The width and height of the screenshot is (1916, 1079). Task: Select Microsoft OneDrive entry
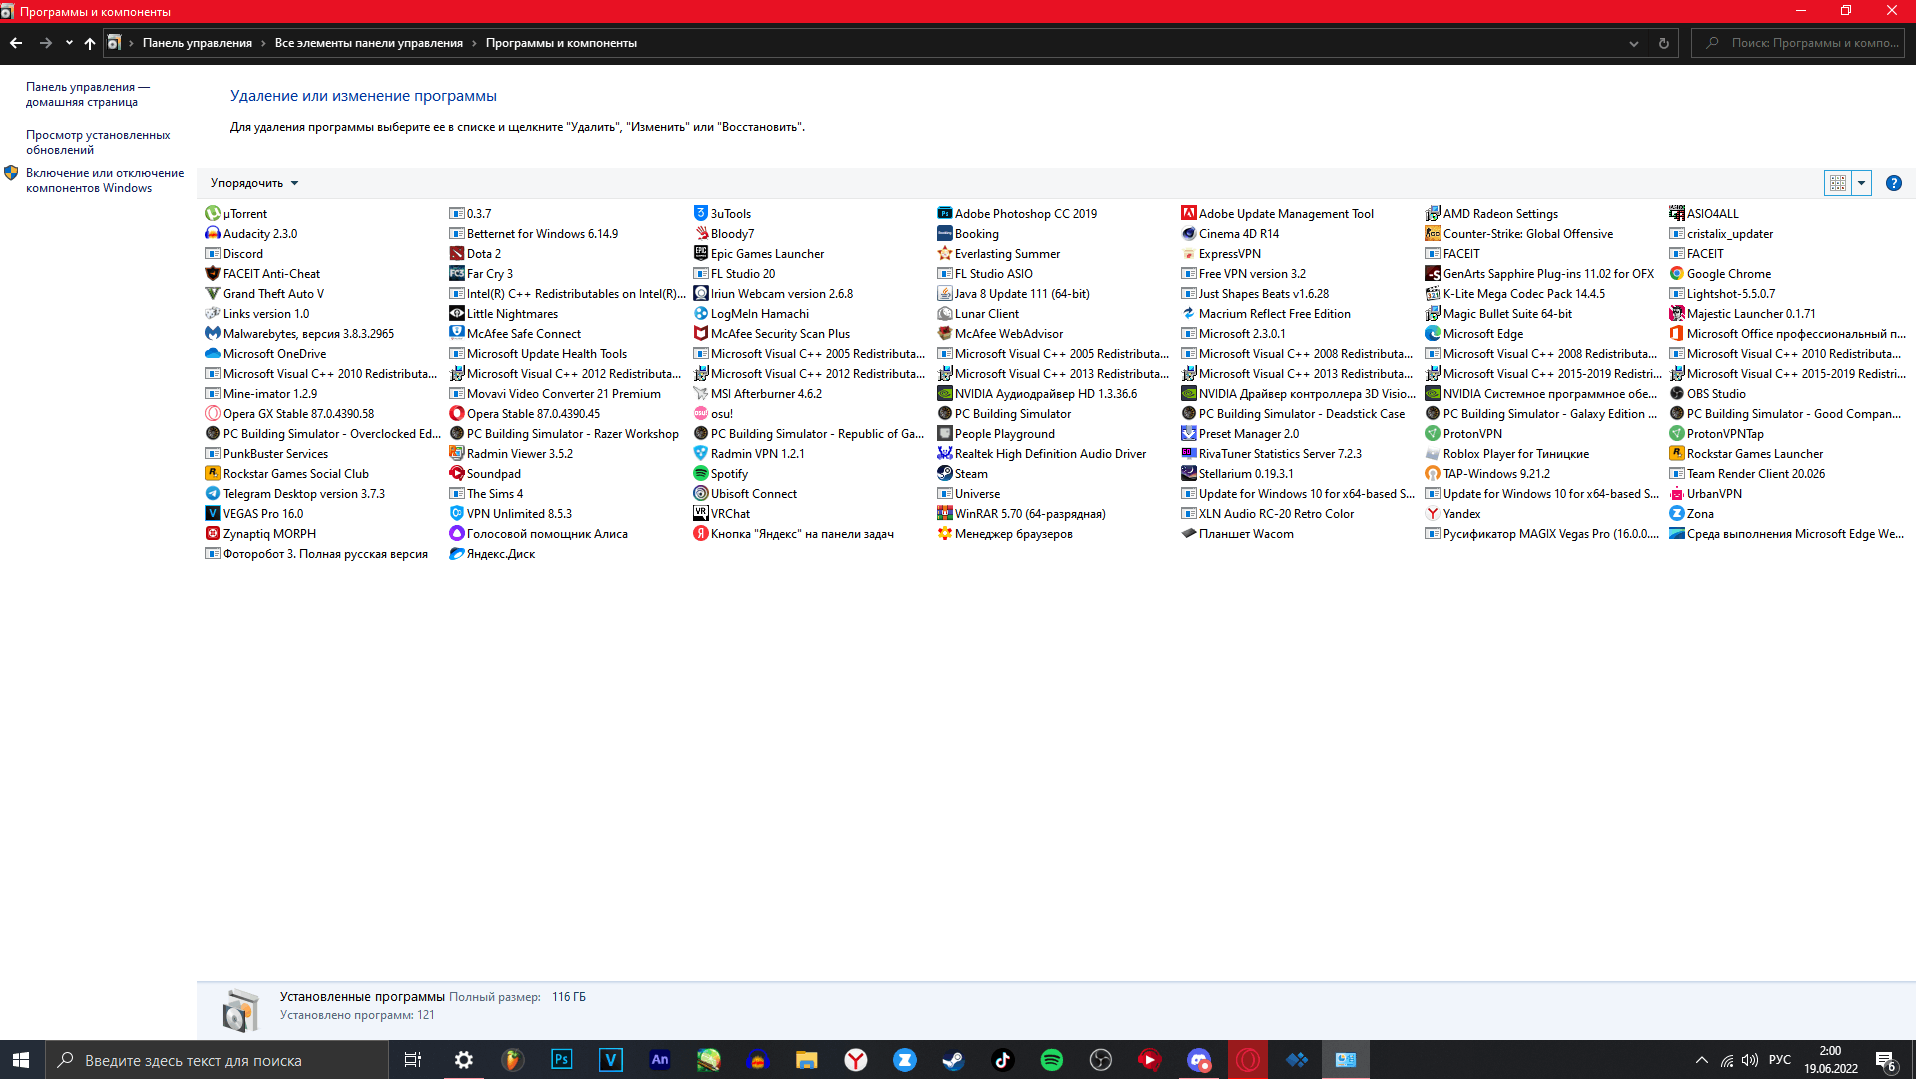(266, 353)
